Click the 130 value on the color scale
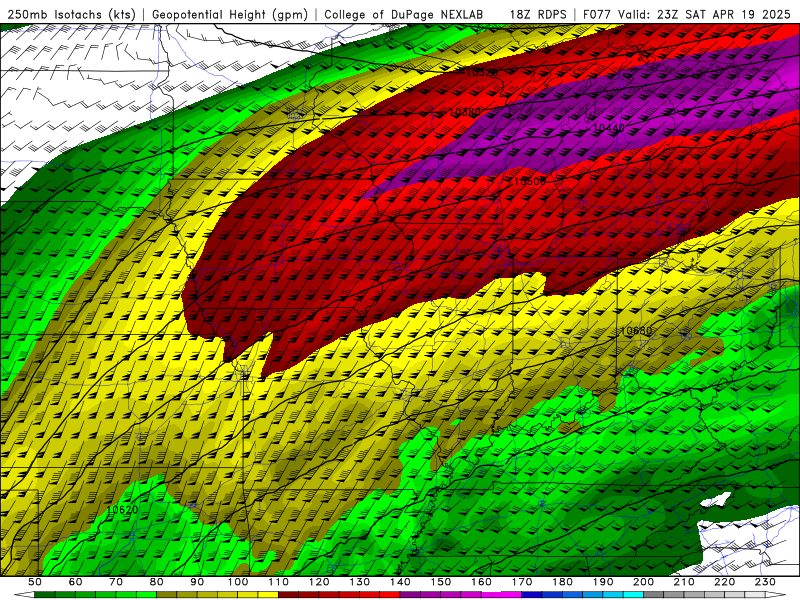Viewport: 800px width, 600px height. point(360,582)
